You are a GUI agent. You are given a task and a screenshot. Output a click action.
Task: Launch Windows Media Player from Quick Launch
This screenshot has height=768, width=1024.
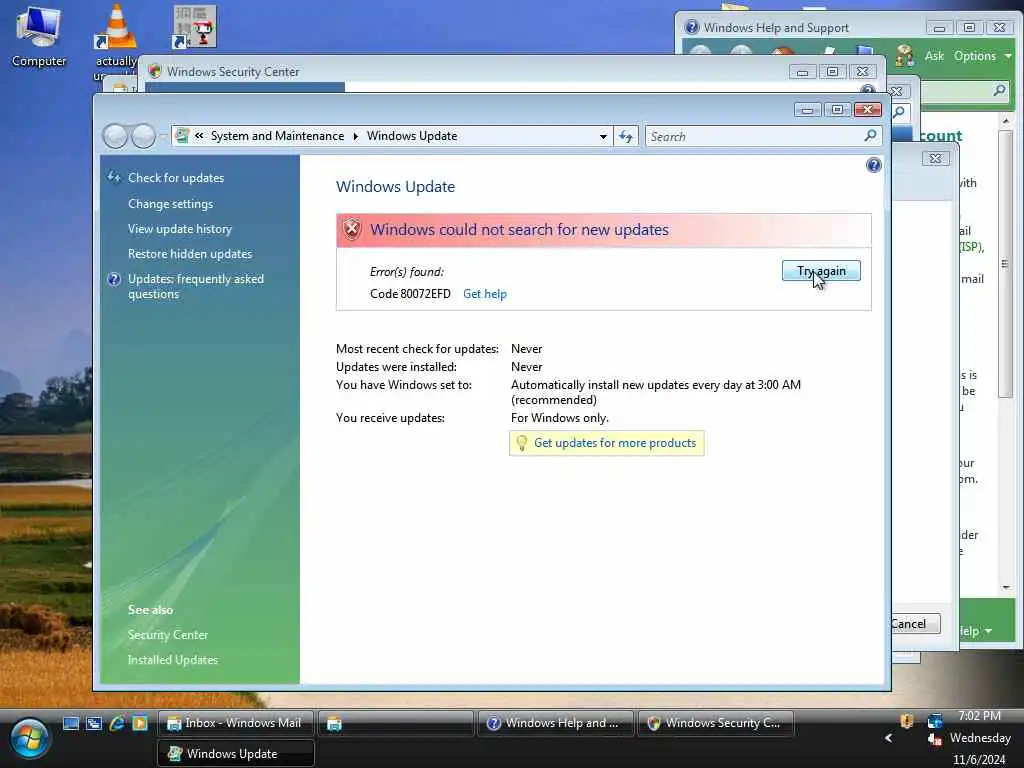tap(140, 723)
